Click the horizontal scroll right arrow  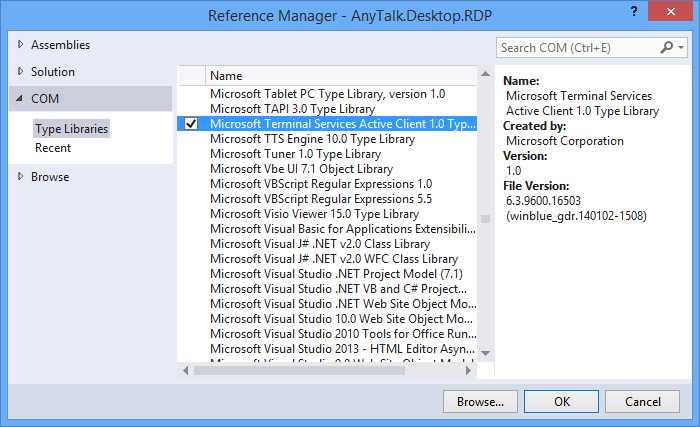(x=468, y=370)
